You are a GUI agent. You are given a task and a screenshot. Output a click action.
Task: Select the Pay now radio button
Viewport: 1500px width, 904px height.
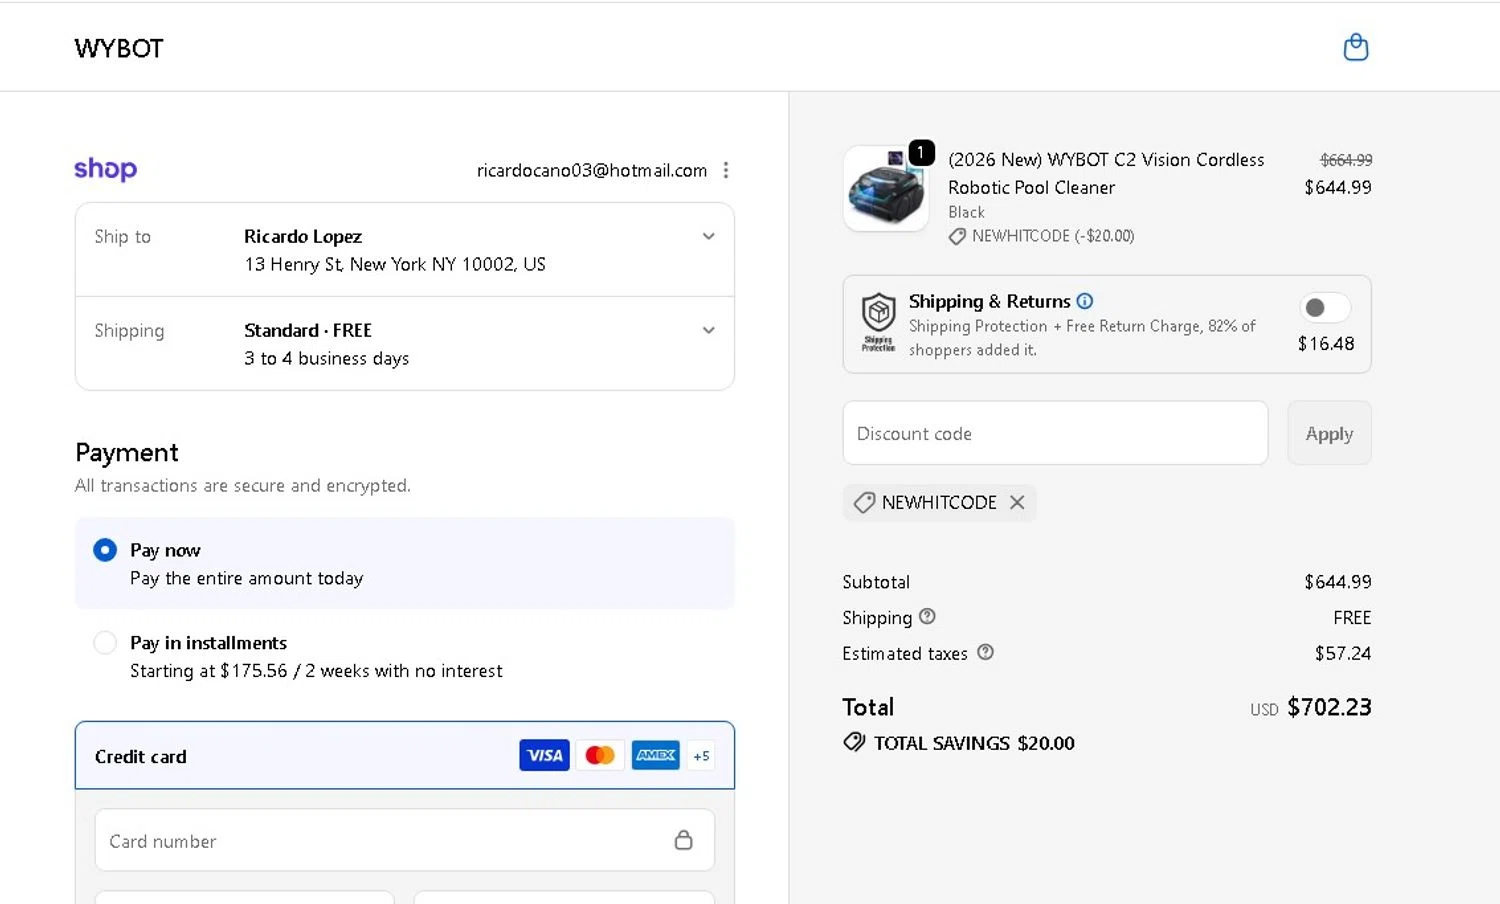coord(105,550)
